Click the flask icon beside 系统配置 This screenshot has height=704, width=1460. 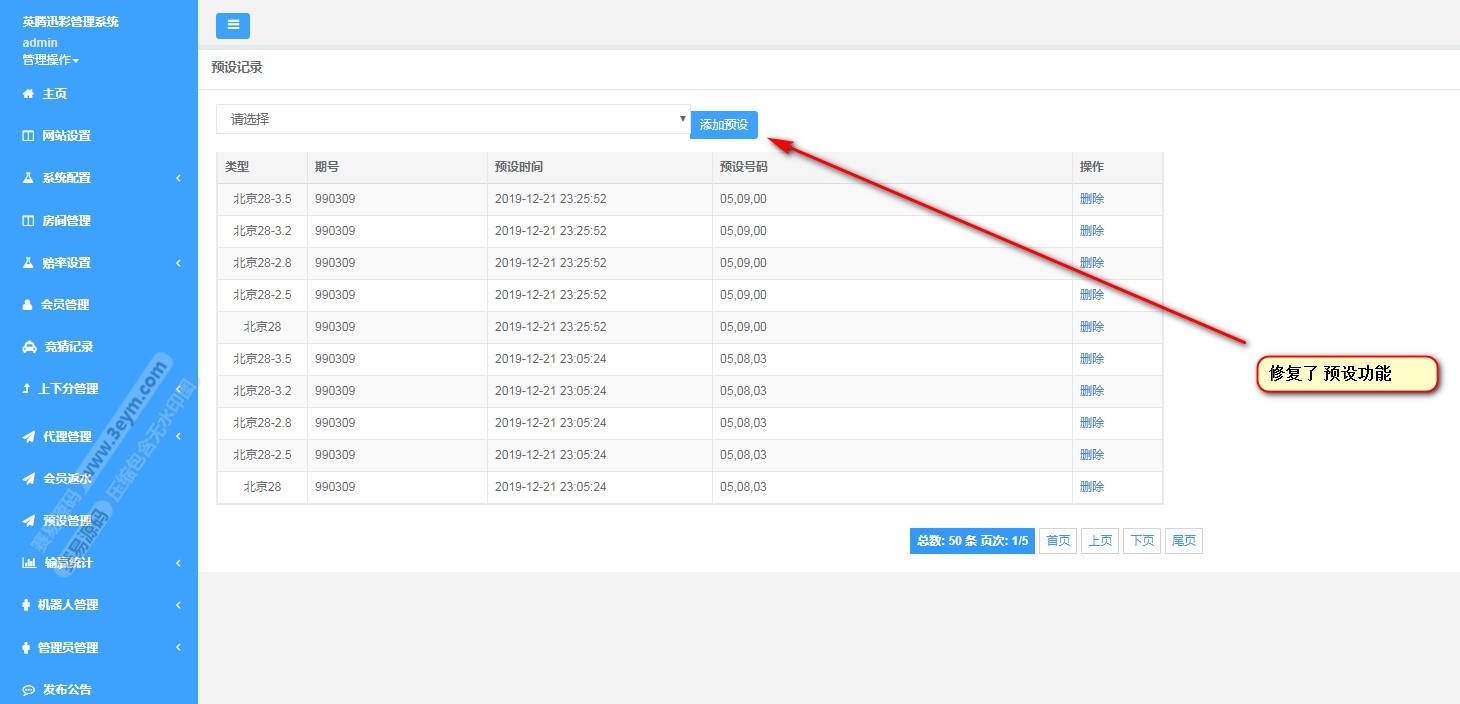click(28, 178)
